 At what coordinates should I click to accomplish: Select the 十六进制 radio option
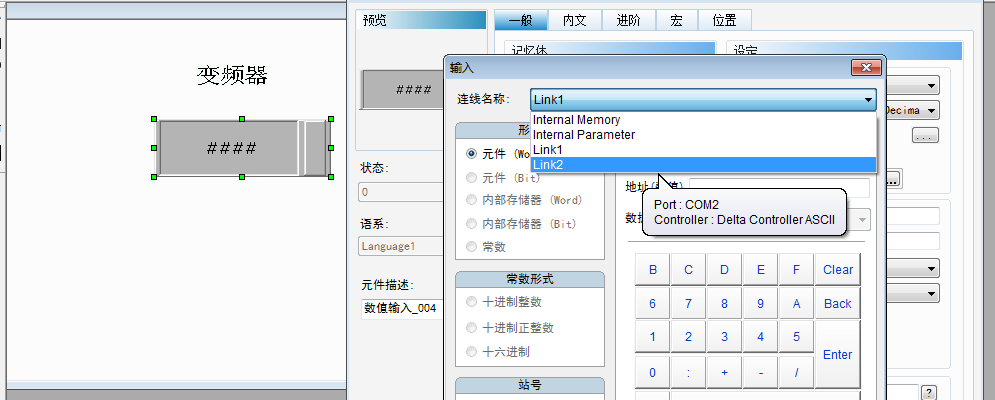(x=472, y=351)
